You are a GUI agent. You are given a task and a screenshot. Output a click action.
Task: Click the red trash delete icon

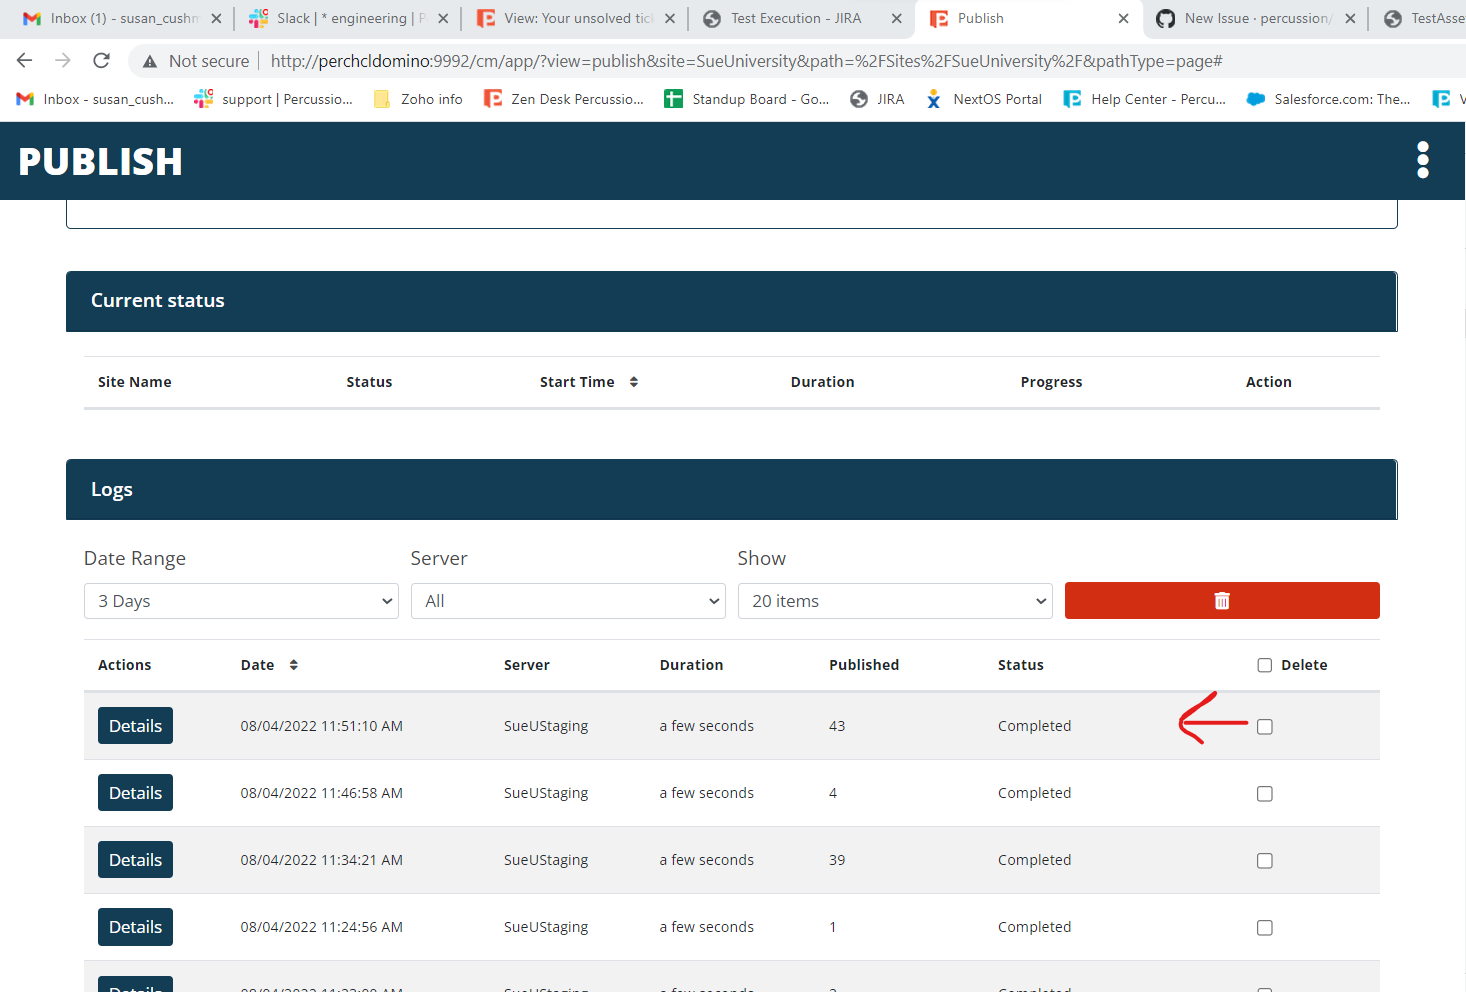(x=1221, y=600)
